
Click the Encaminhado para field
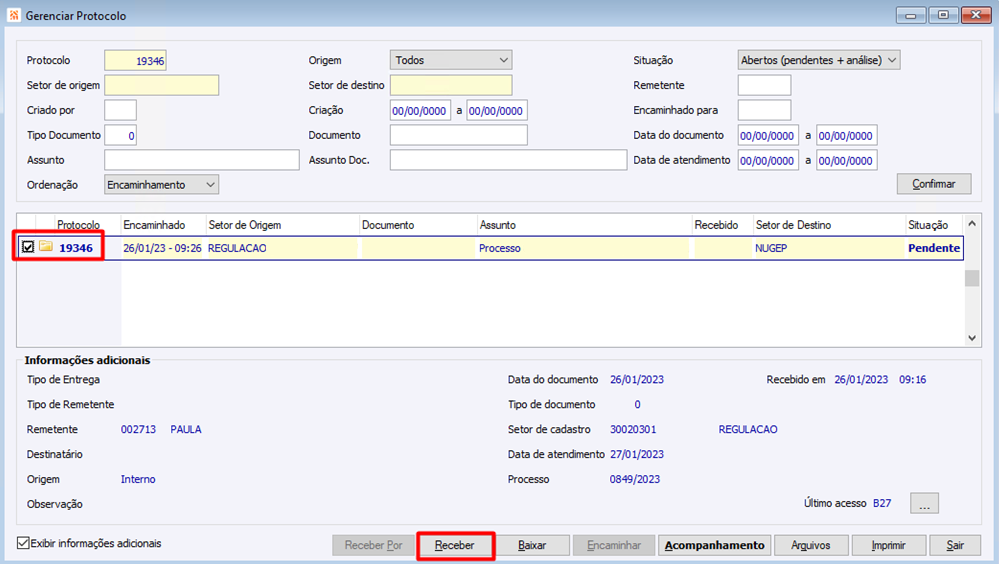pyautogui.click(x=765, y=110)
